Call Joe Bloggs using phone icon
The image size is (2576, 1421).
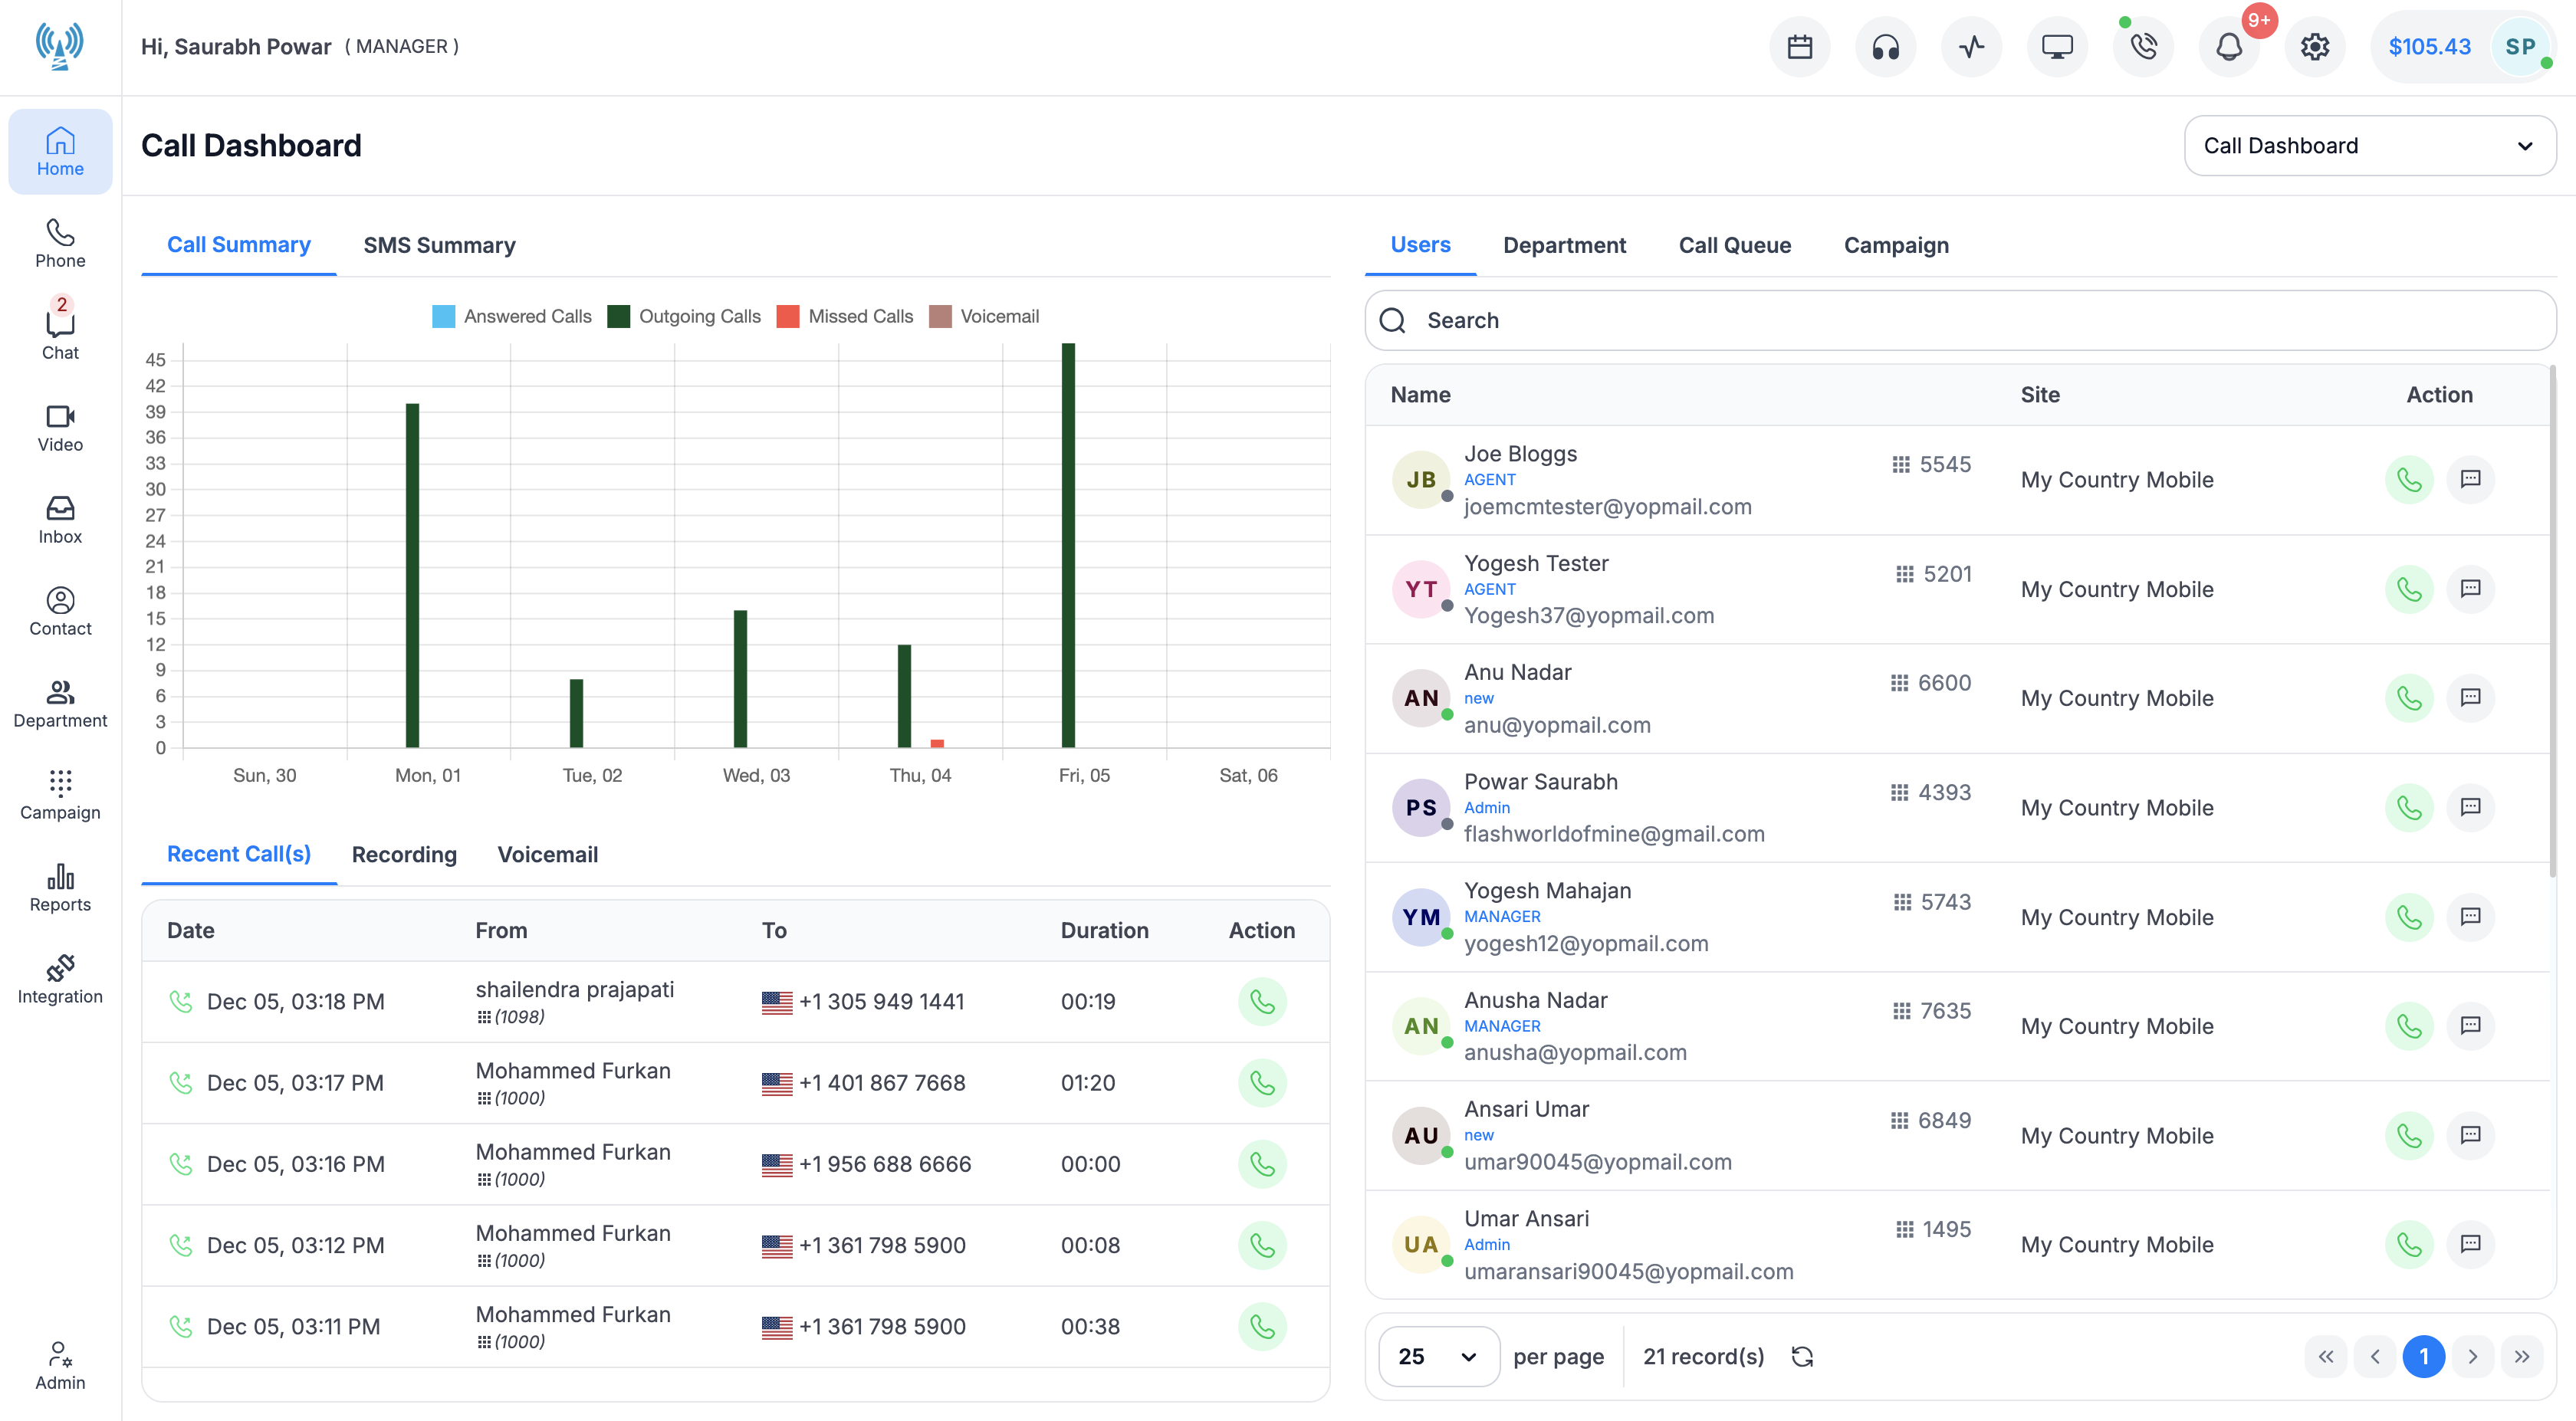[x=2409, y=480]
